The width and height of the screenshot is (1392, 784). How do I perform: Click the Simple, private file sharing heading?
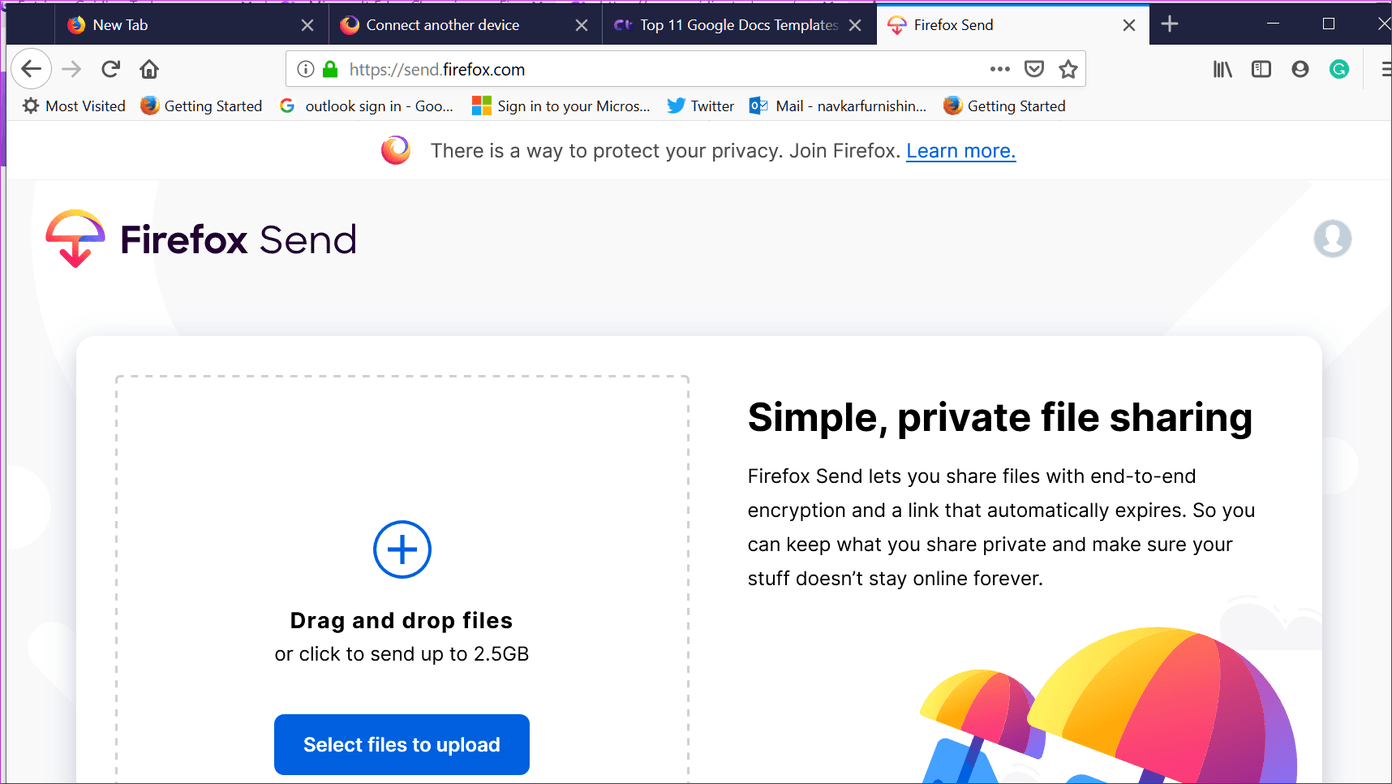(1000, 417)
